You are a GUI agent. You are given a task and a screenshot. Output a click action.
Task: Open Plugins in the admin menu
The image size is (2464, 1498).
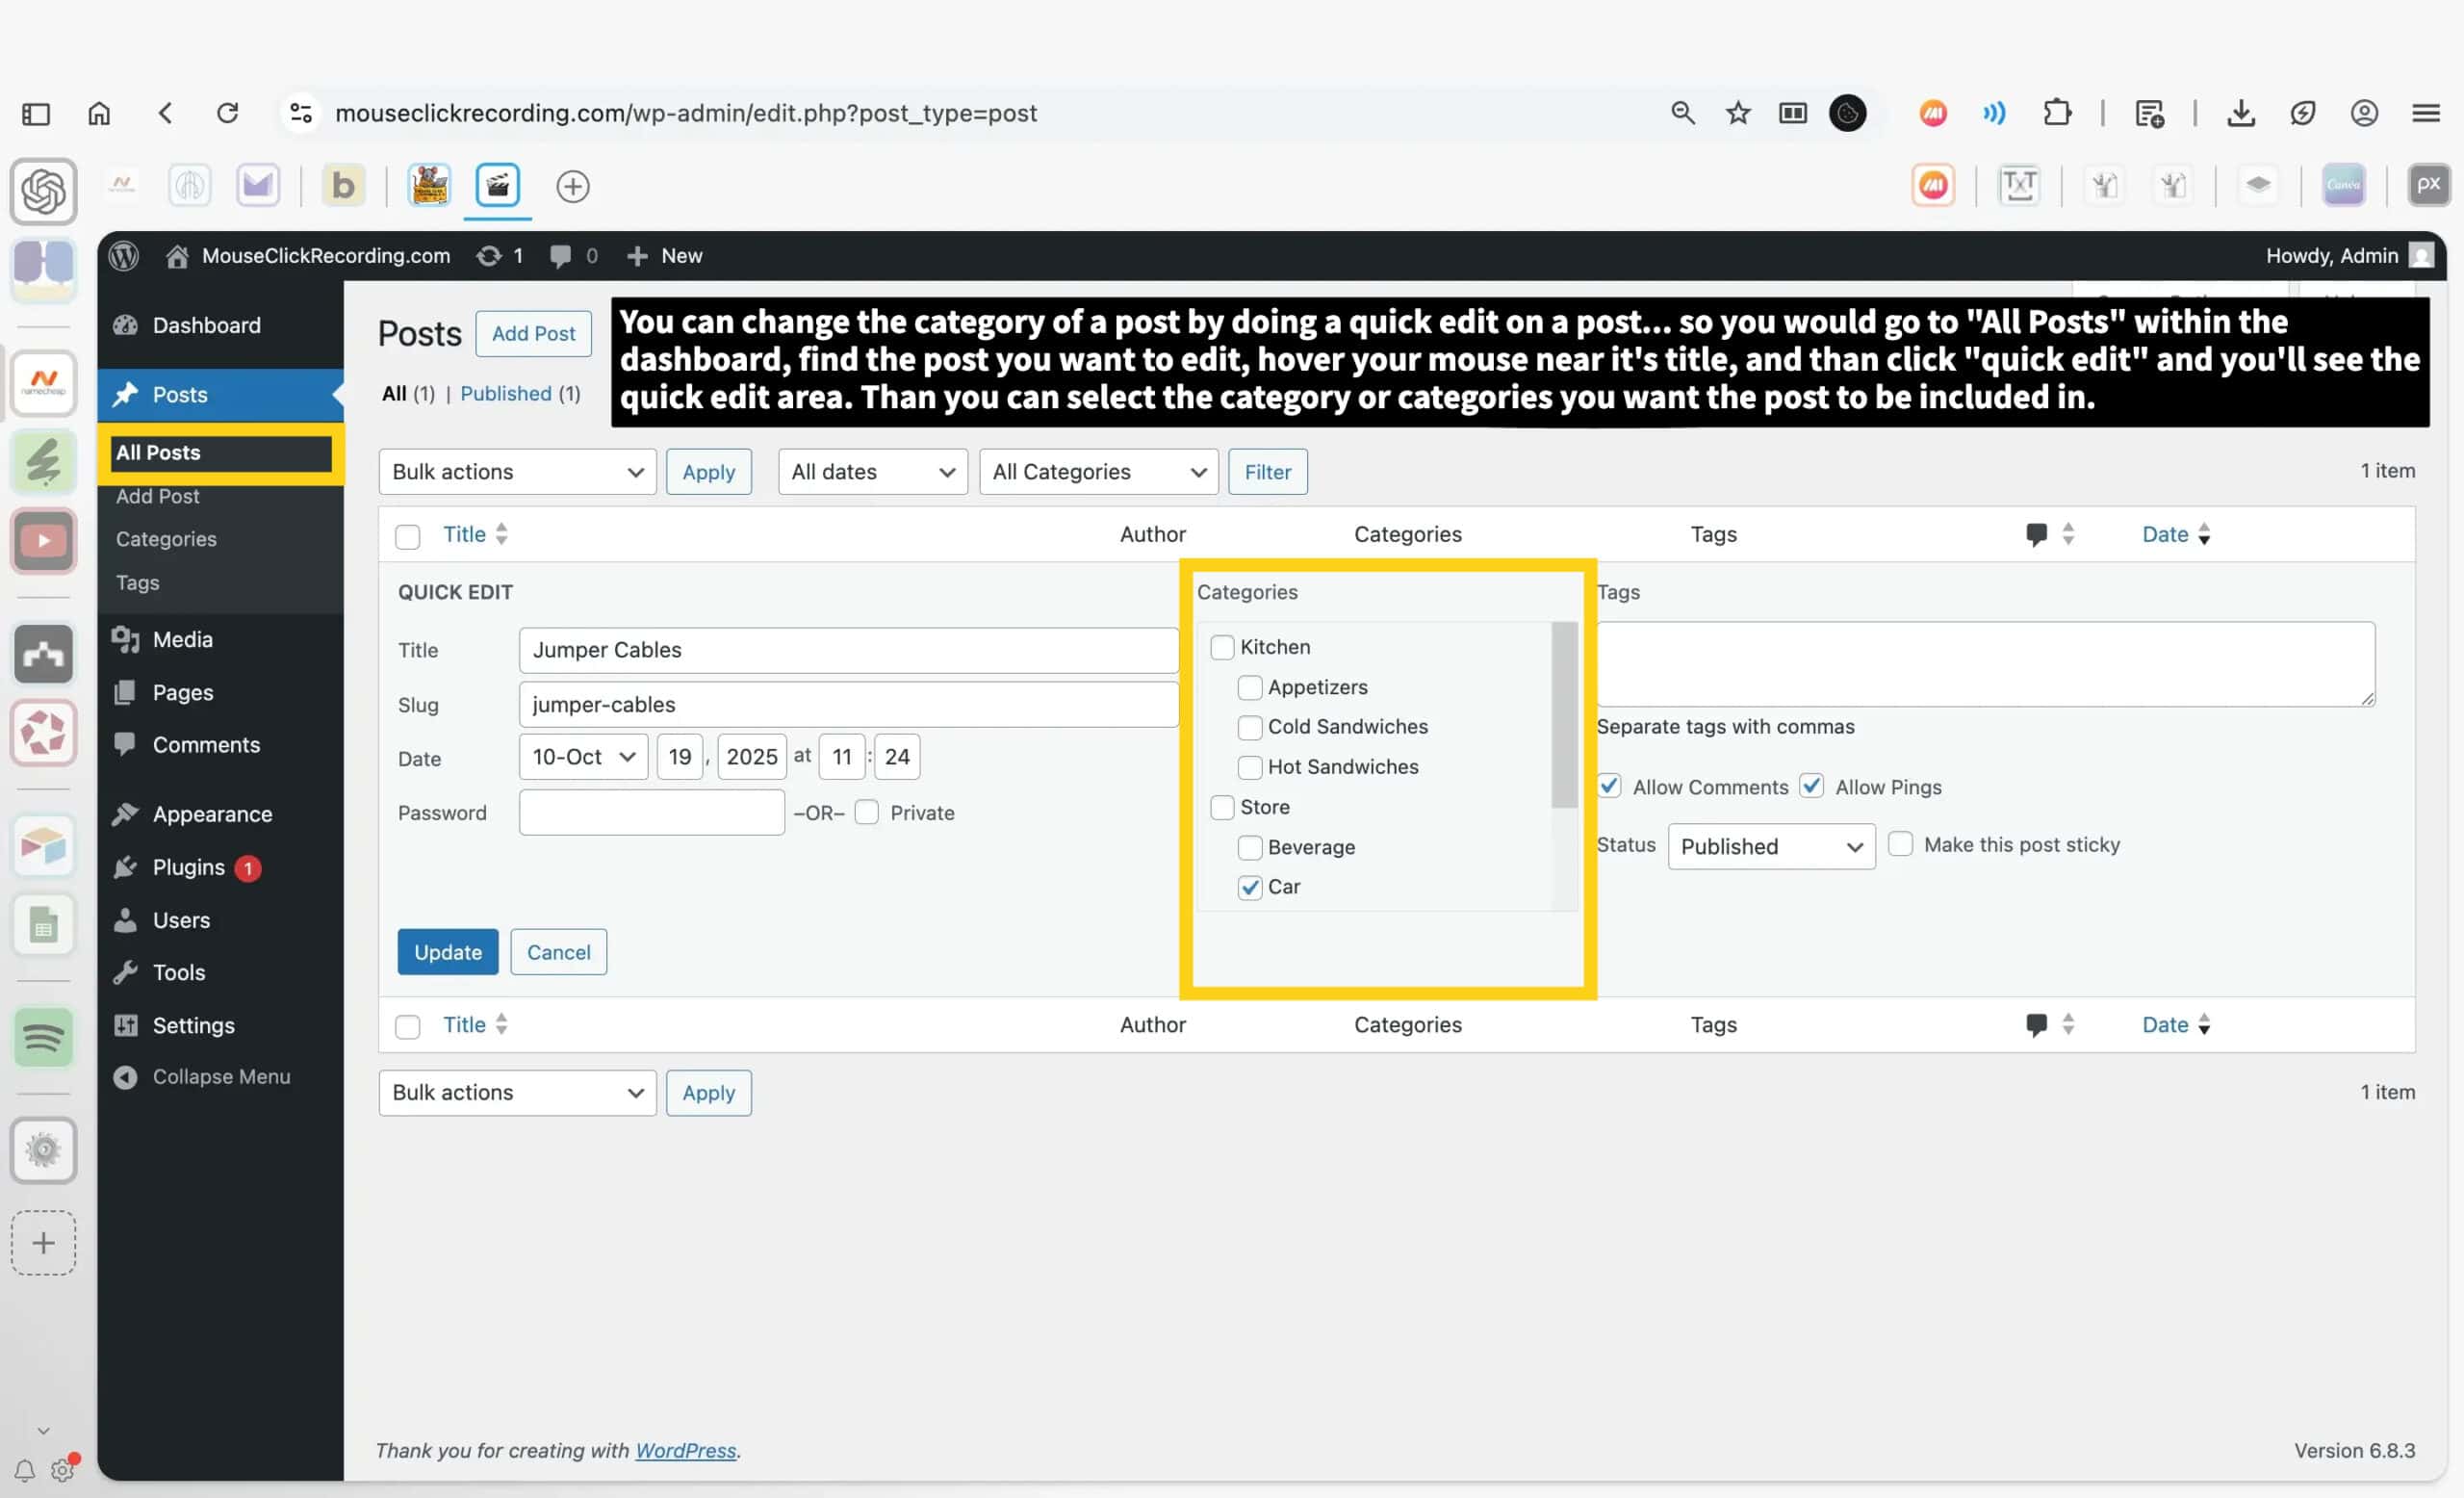[x=189, y=867]
